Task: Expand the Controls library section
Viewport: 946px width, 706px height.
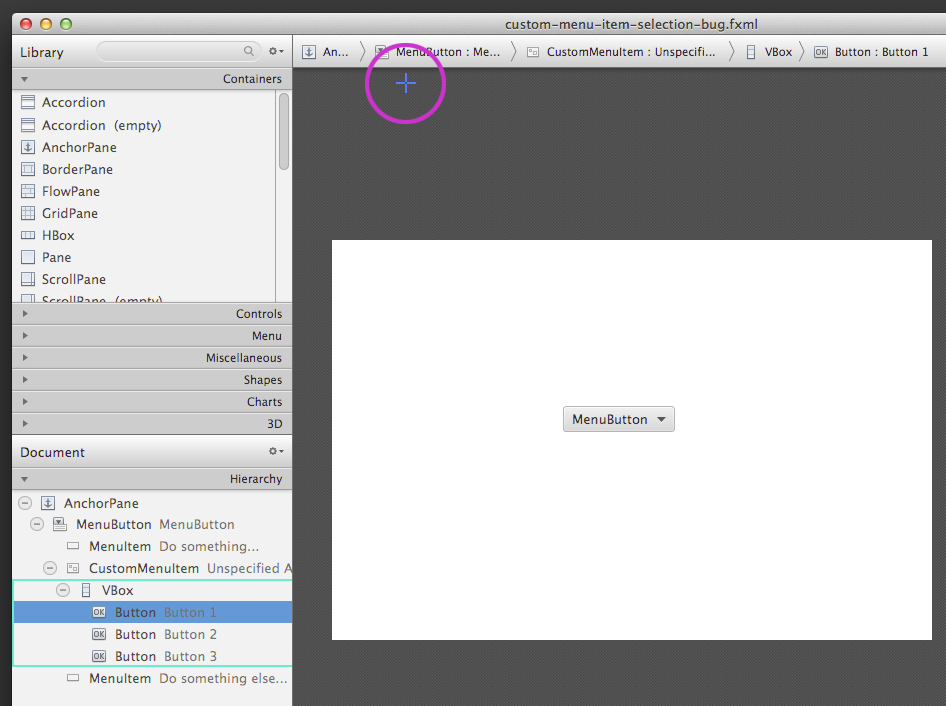Action: [x=24, y=314]
